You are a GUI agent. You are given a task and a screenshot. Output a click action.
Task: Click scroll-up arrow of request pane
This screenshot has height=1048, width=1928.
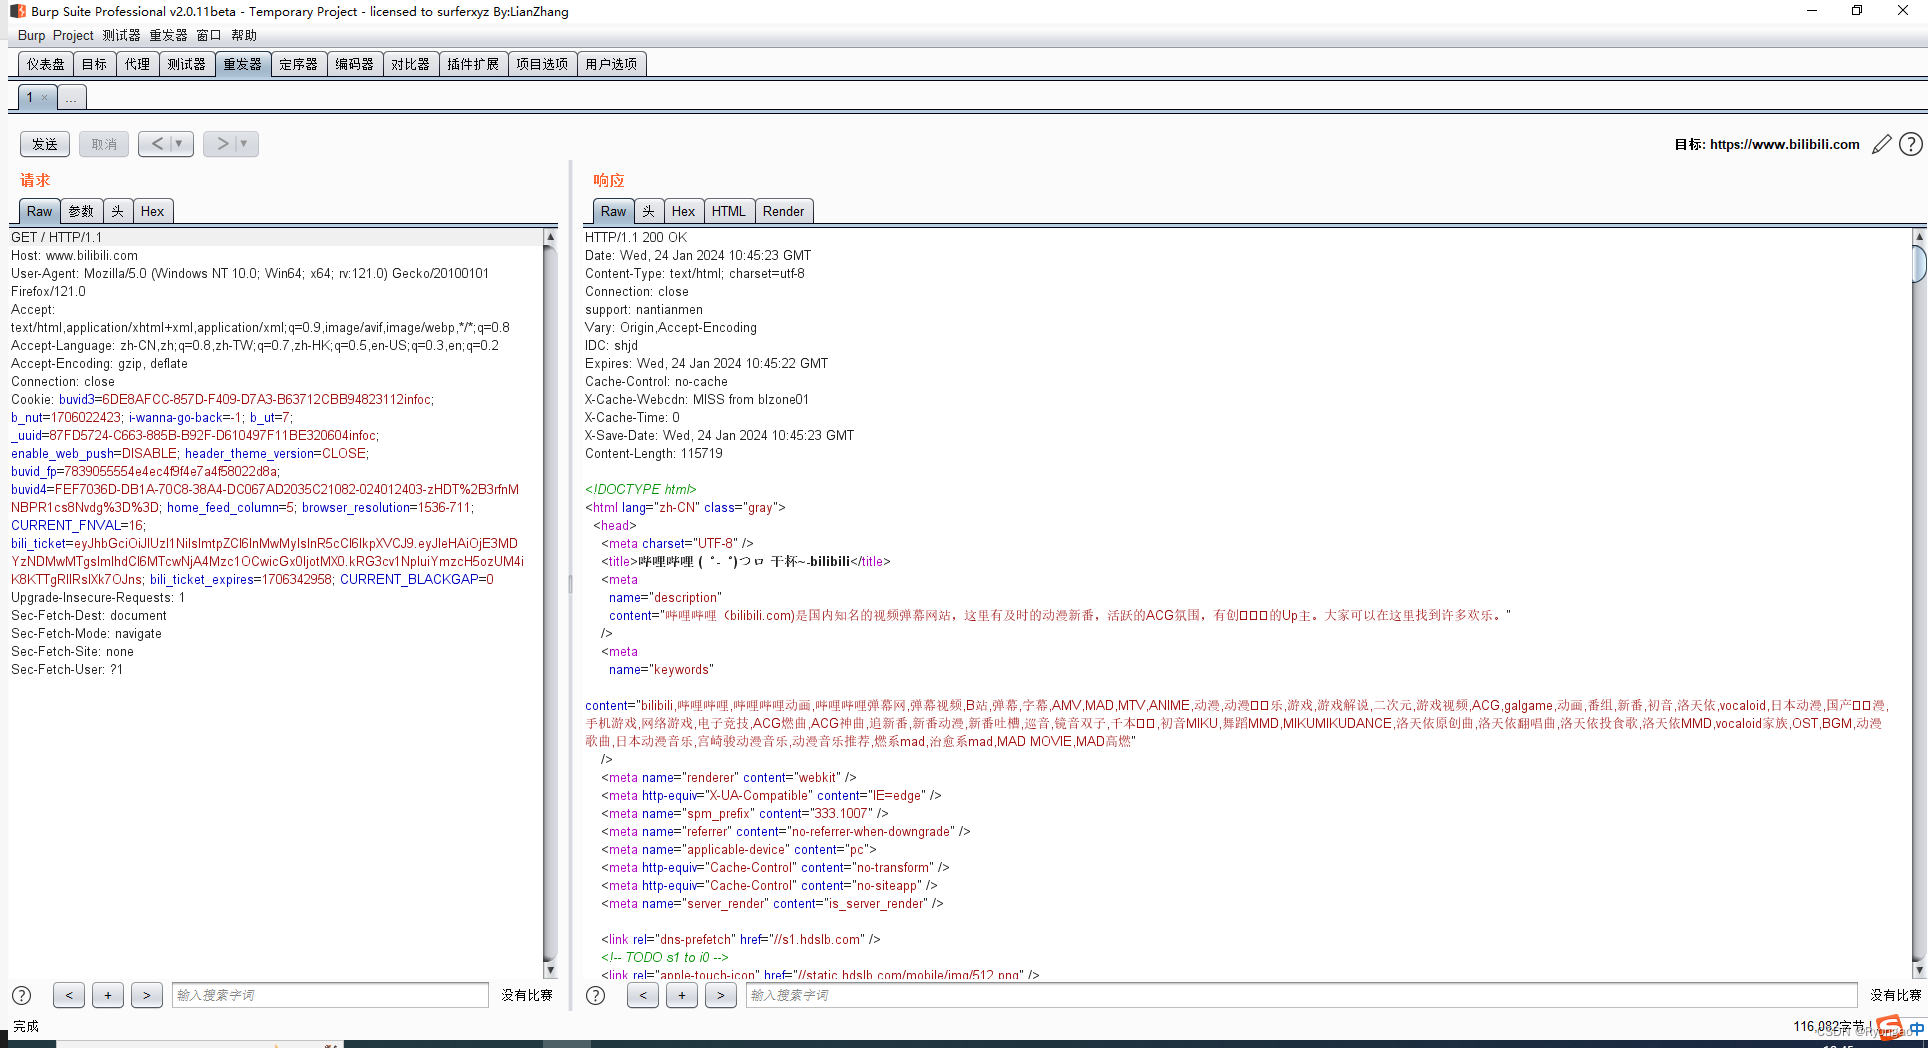pos(550,237)
